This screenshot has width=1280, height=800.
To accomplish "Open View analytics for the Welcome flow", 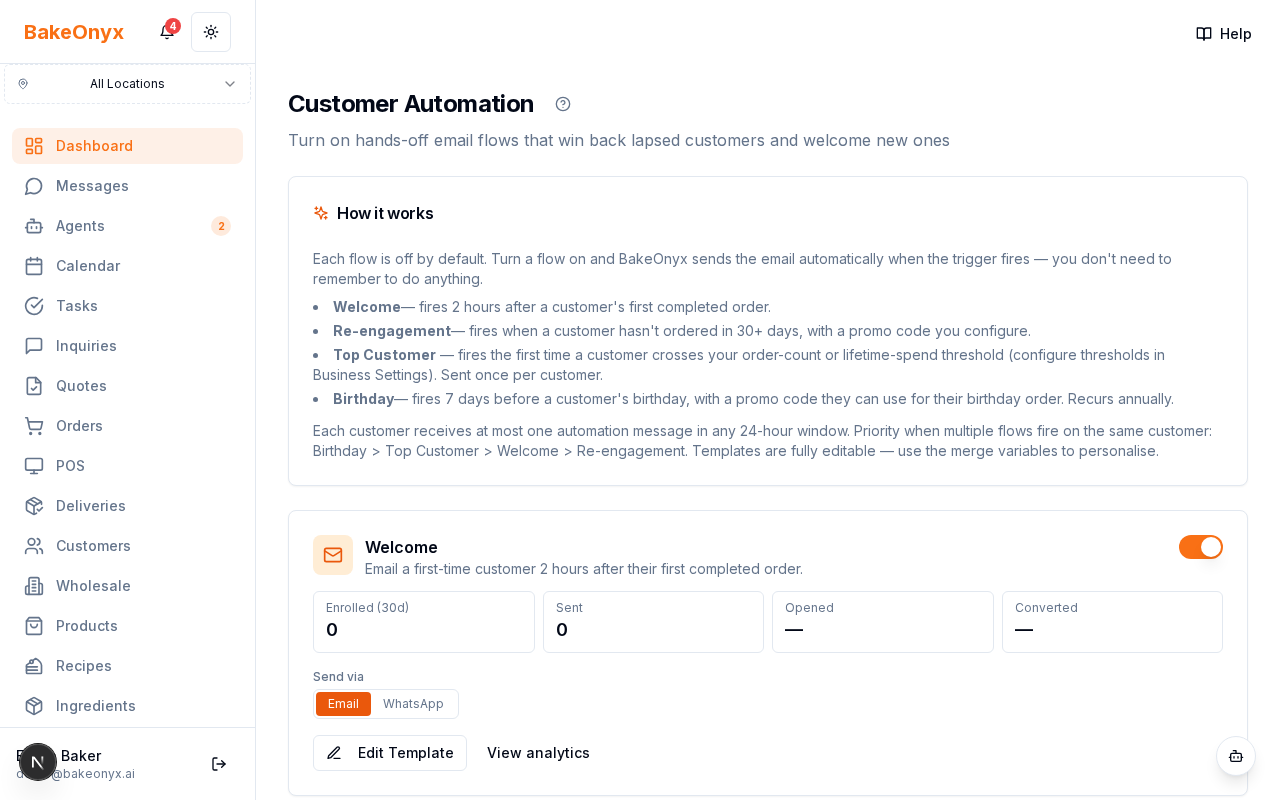I will pos(538,753).
